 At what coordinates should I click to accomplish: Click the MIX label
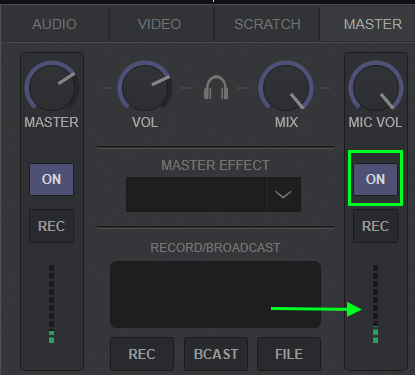point(286,122)
